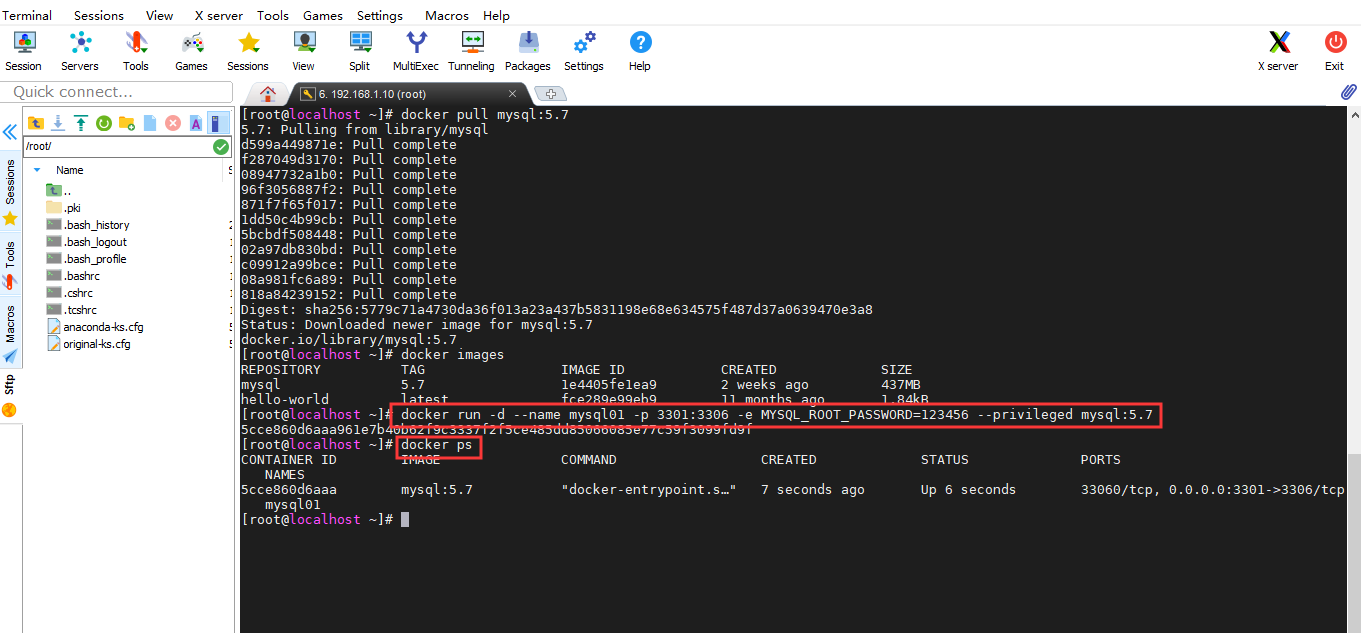
Task: Click the Split terminal toolbar button
Action: click(x=360, y=51)
